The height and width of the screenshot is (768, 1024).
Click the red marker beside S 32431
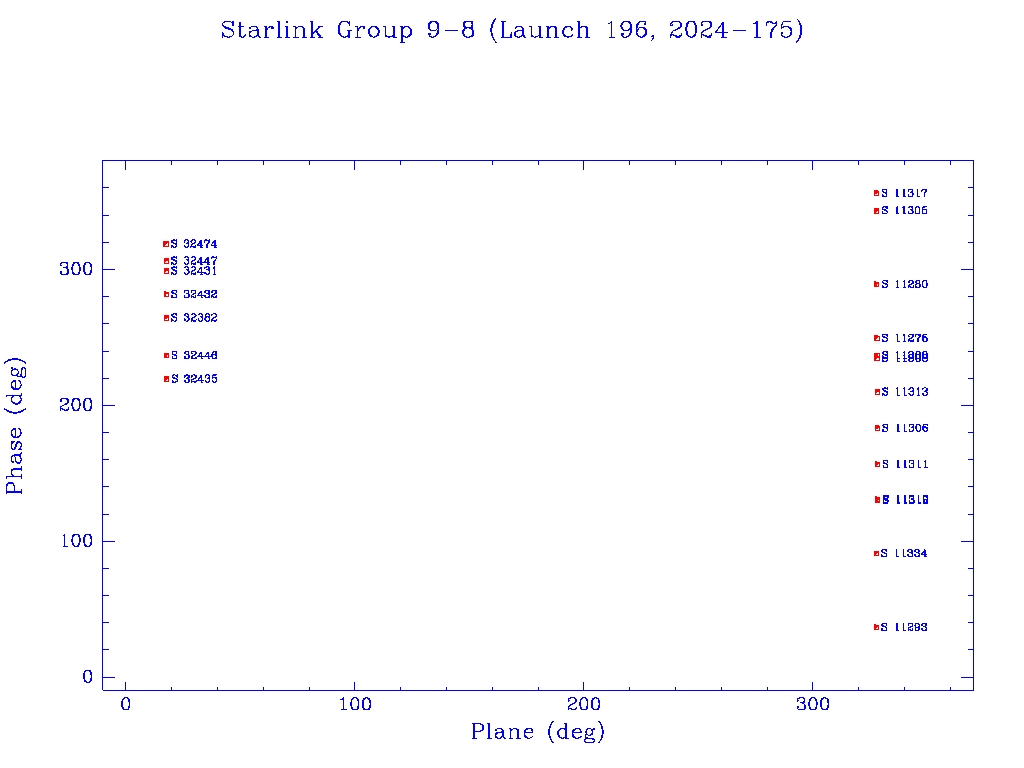167,271
